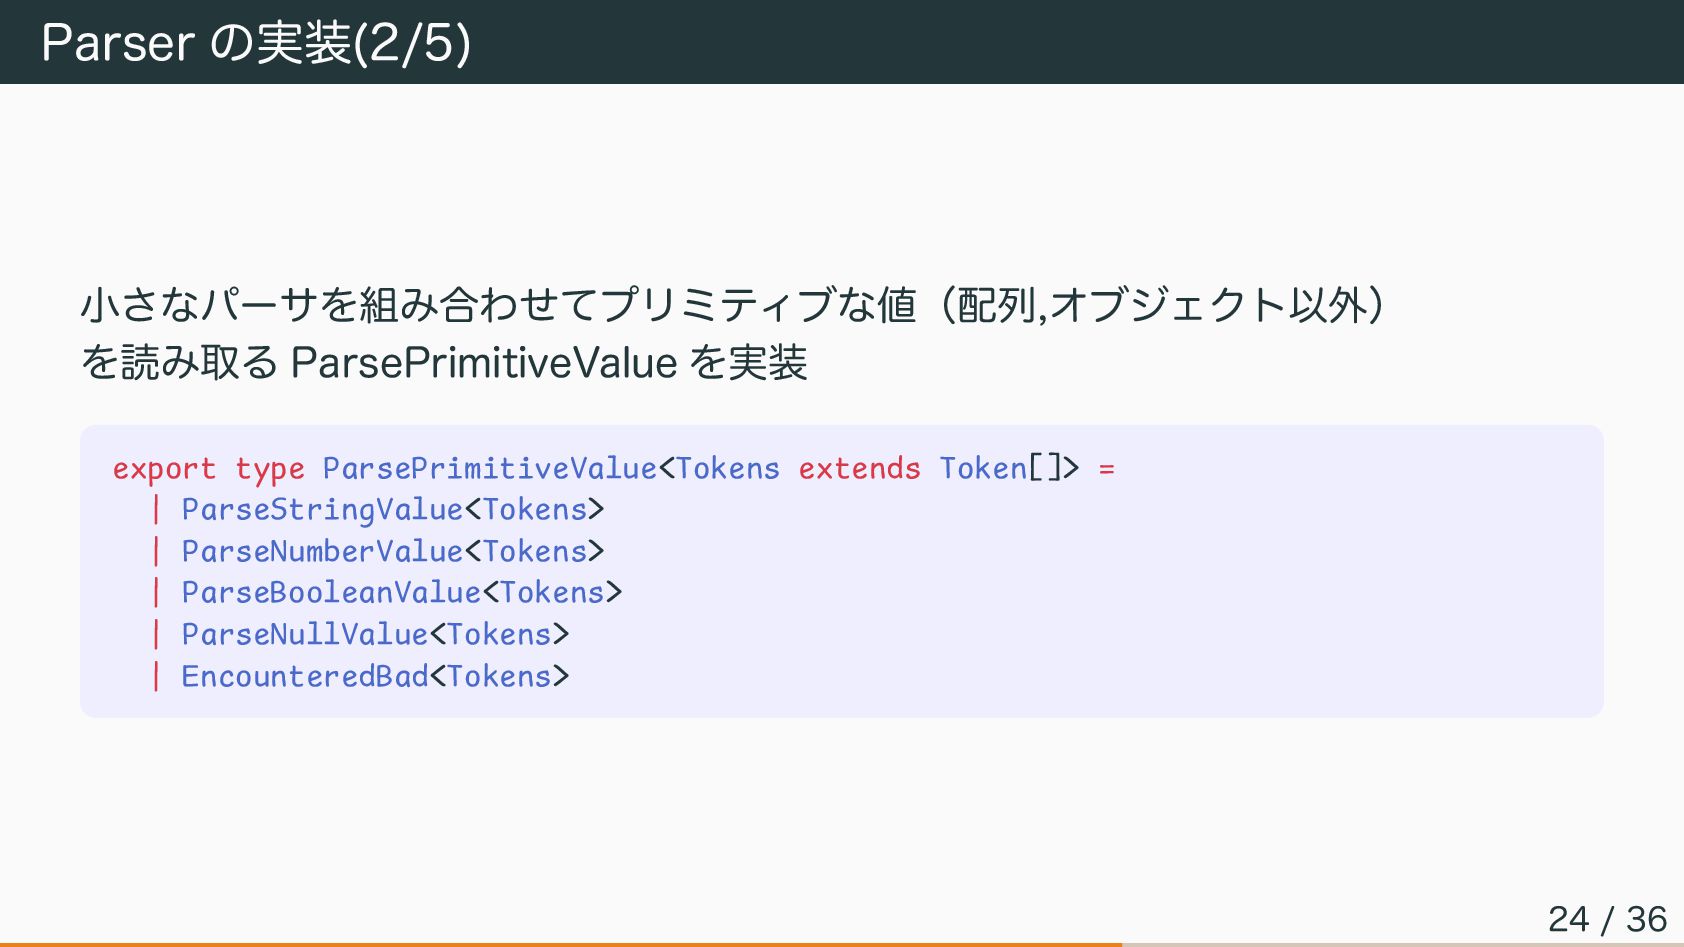Screen dimensions: 1684x947
Task: Click the "export" keyword in the code
Action: point(164,468)
